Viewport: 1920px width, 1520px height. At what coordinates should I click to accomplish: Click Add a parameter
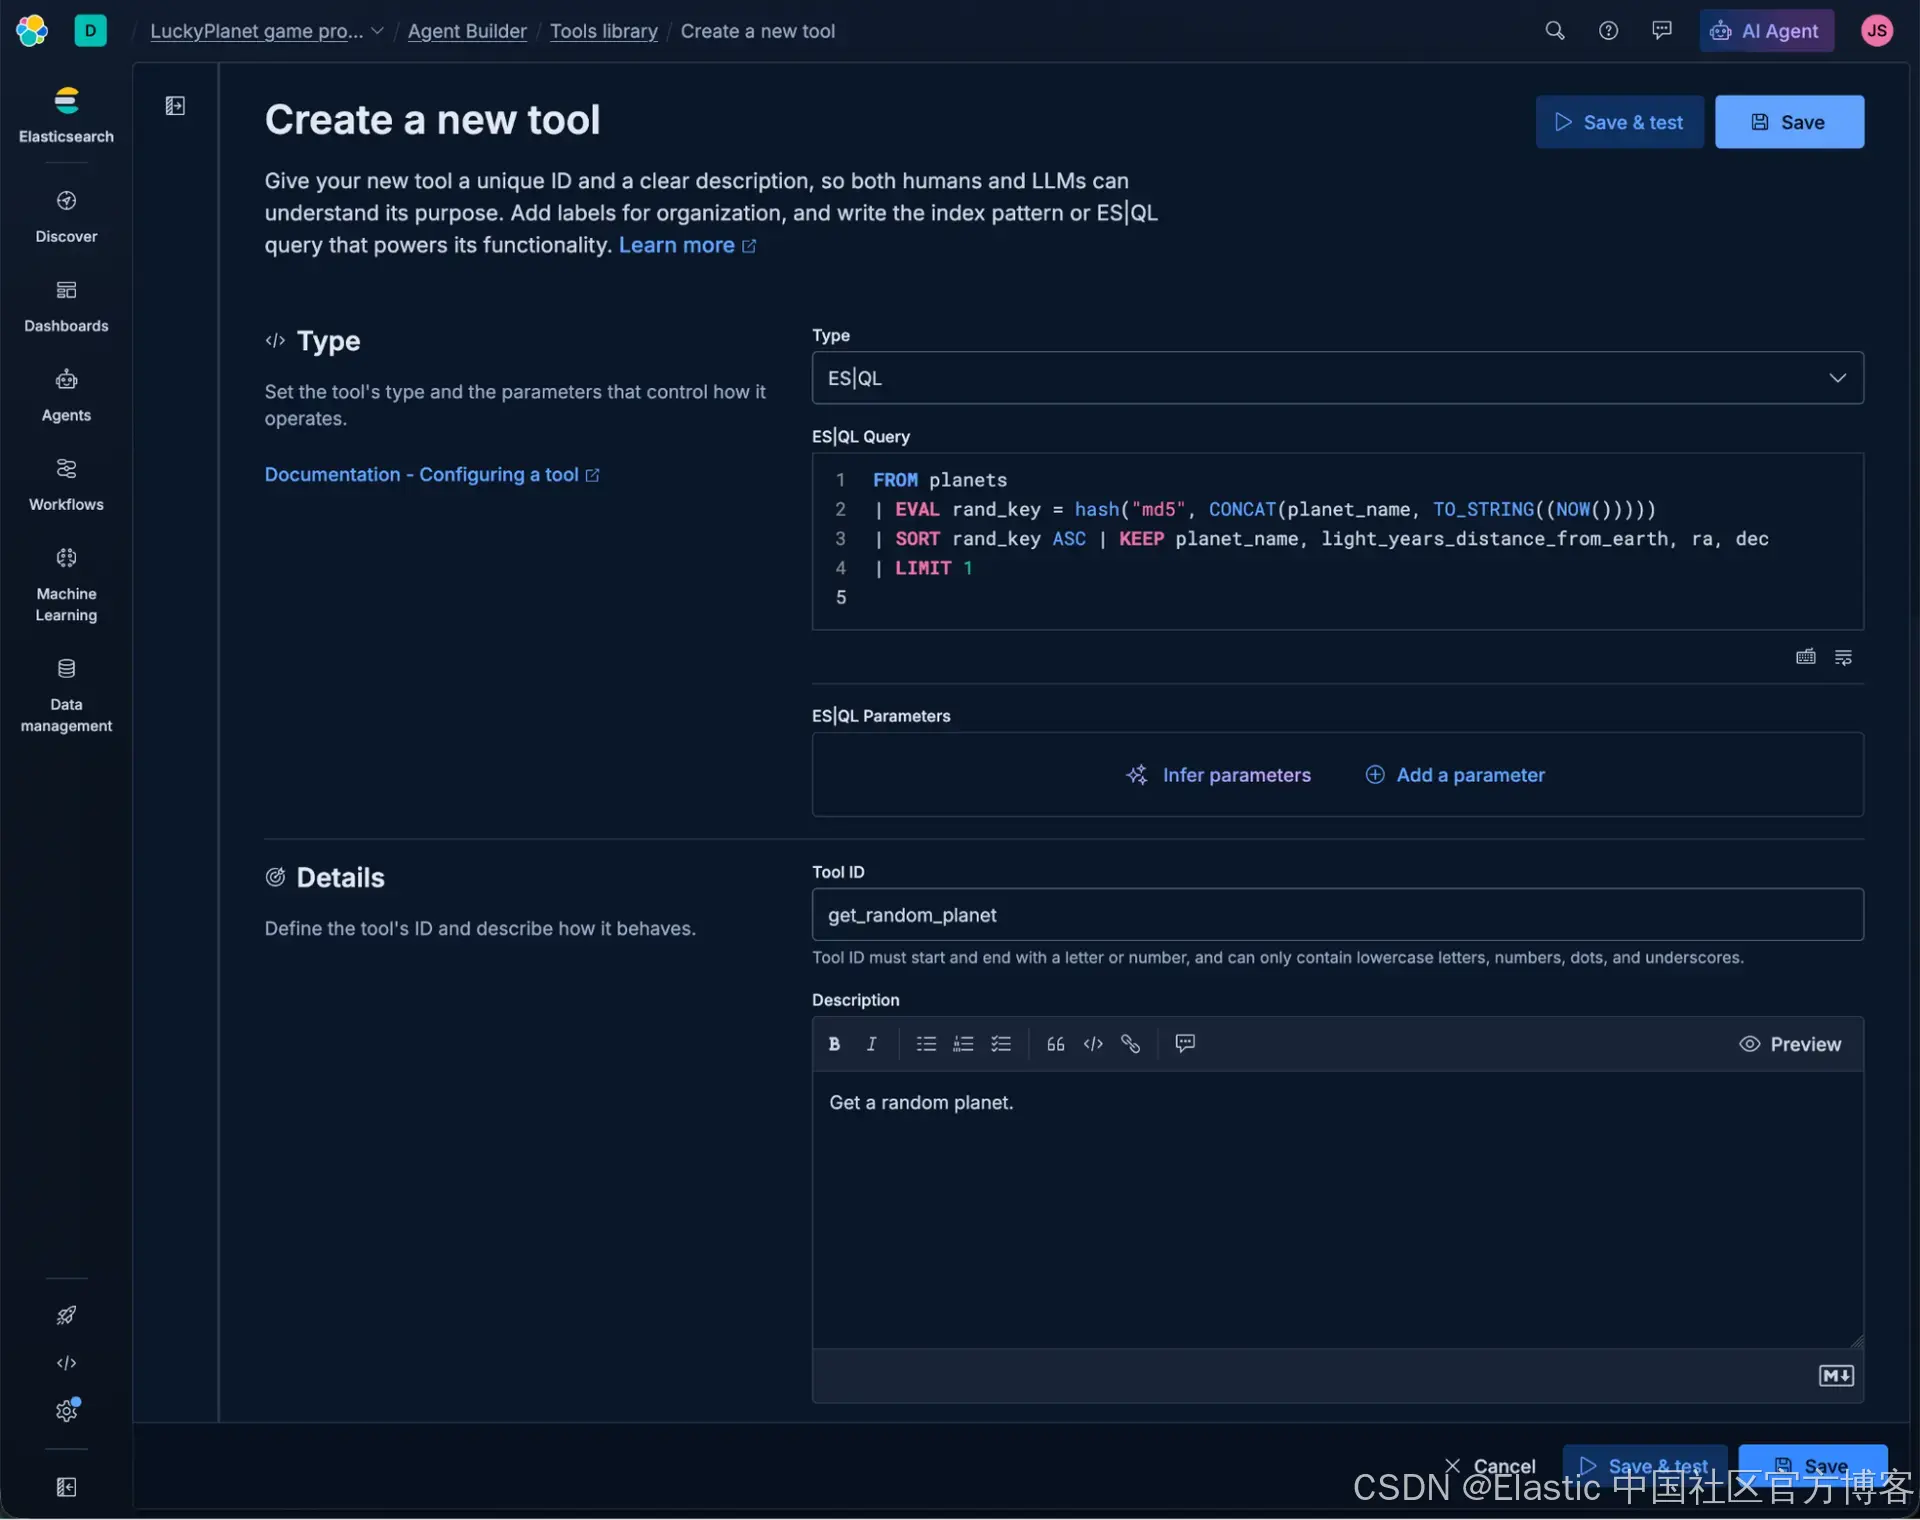point(1455,775)
